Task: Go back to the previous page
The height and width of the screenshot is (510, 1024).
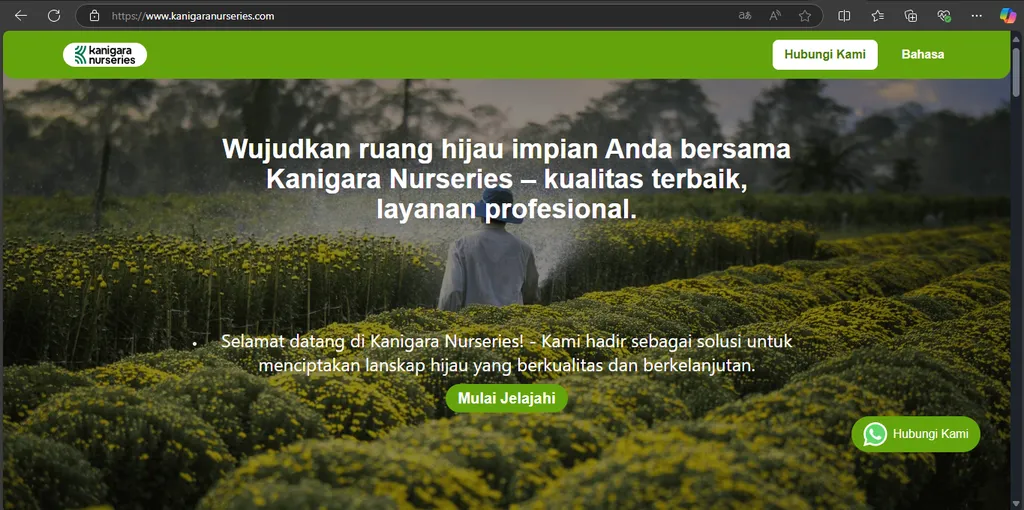Action: [x=21, y=16]
